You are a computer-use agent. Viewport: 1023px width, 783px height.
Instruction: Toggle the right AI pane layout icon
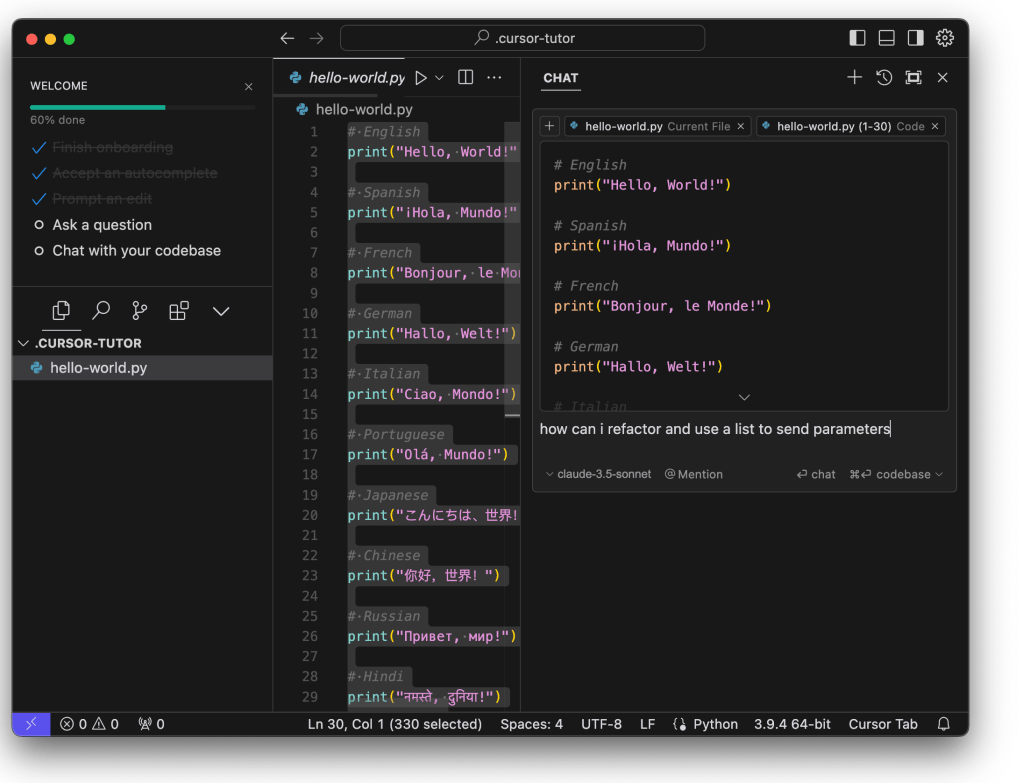click(915, 38)
